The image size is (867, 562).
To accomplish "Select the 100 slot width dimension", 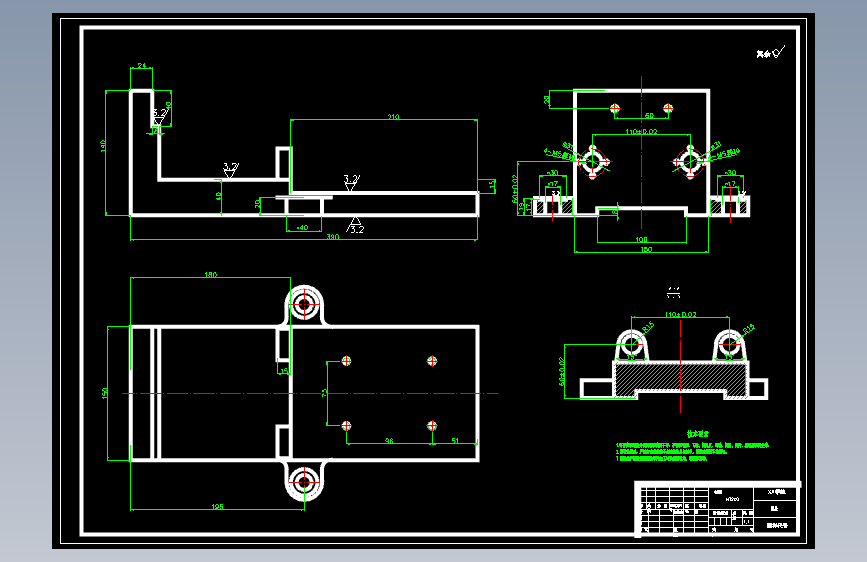I will pyautogui.click(x=641, y=240).
